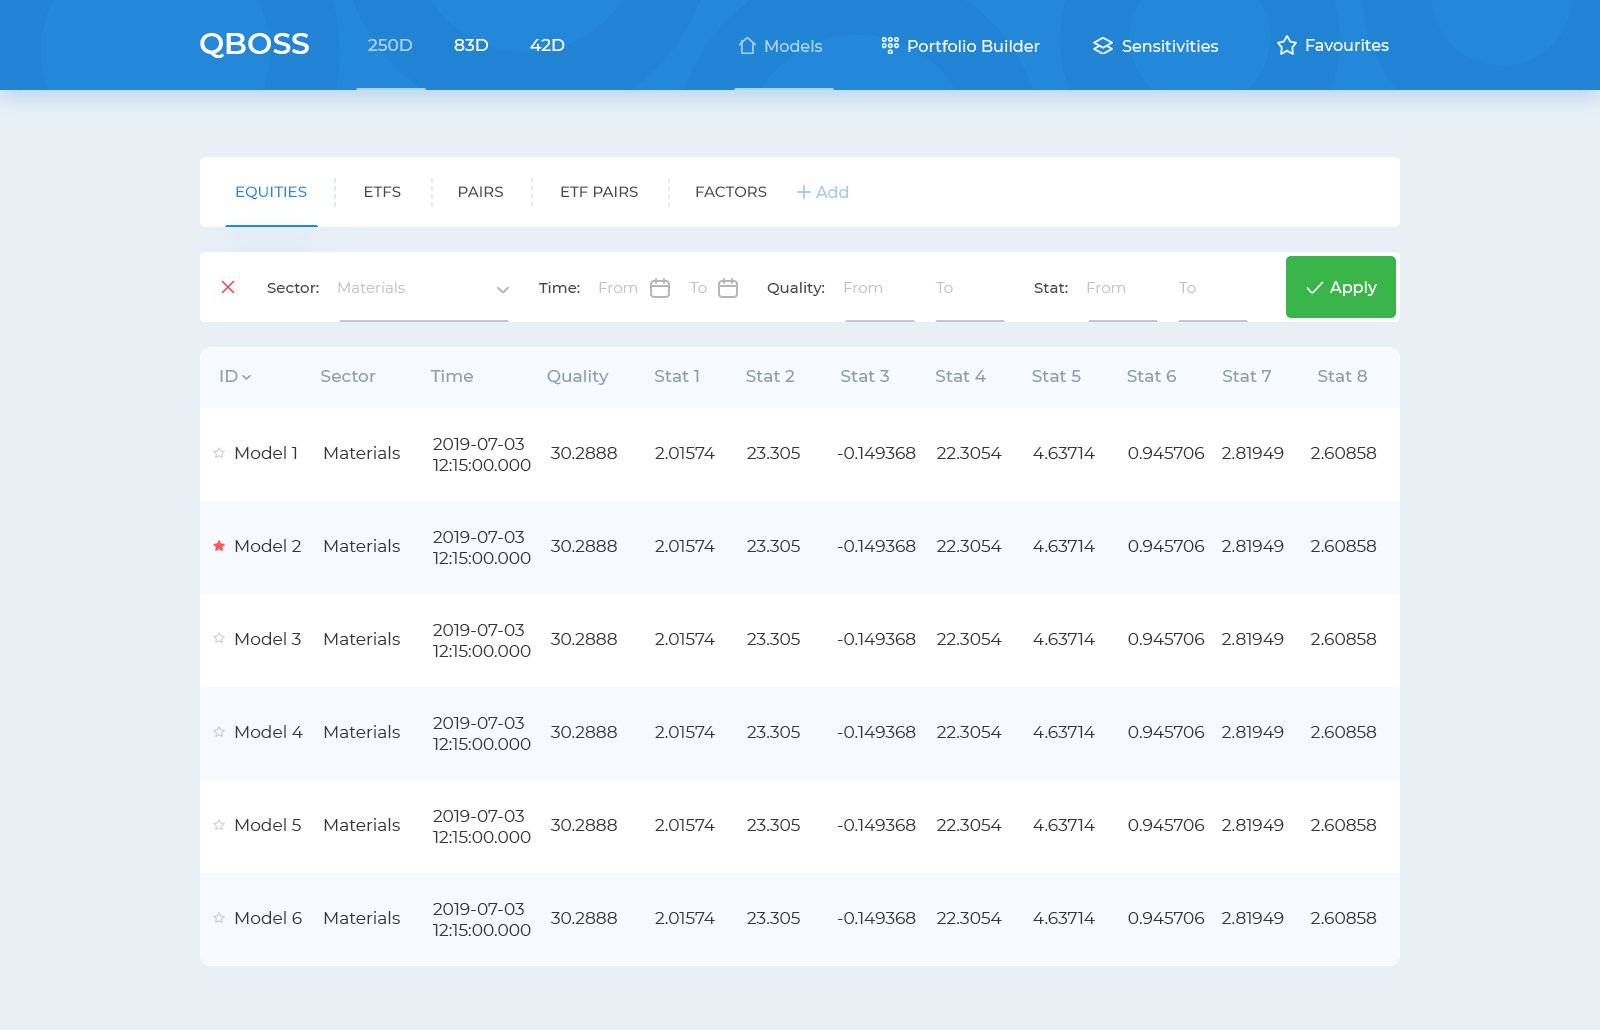This screenshot has height=1030, width=1600.
Task: Click the Sensitivities layers icon
Action: click(x=1103, y=46)
